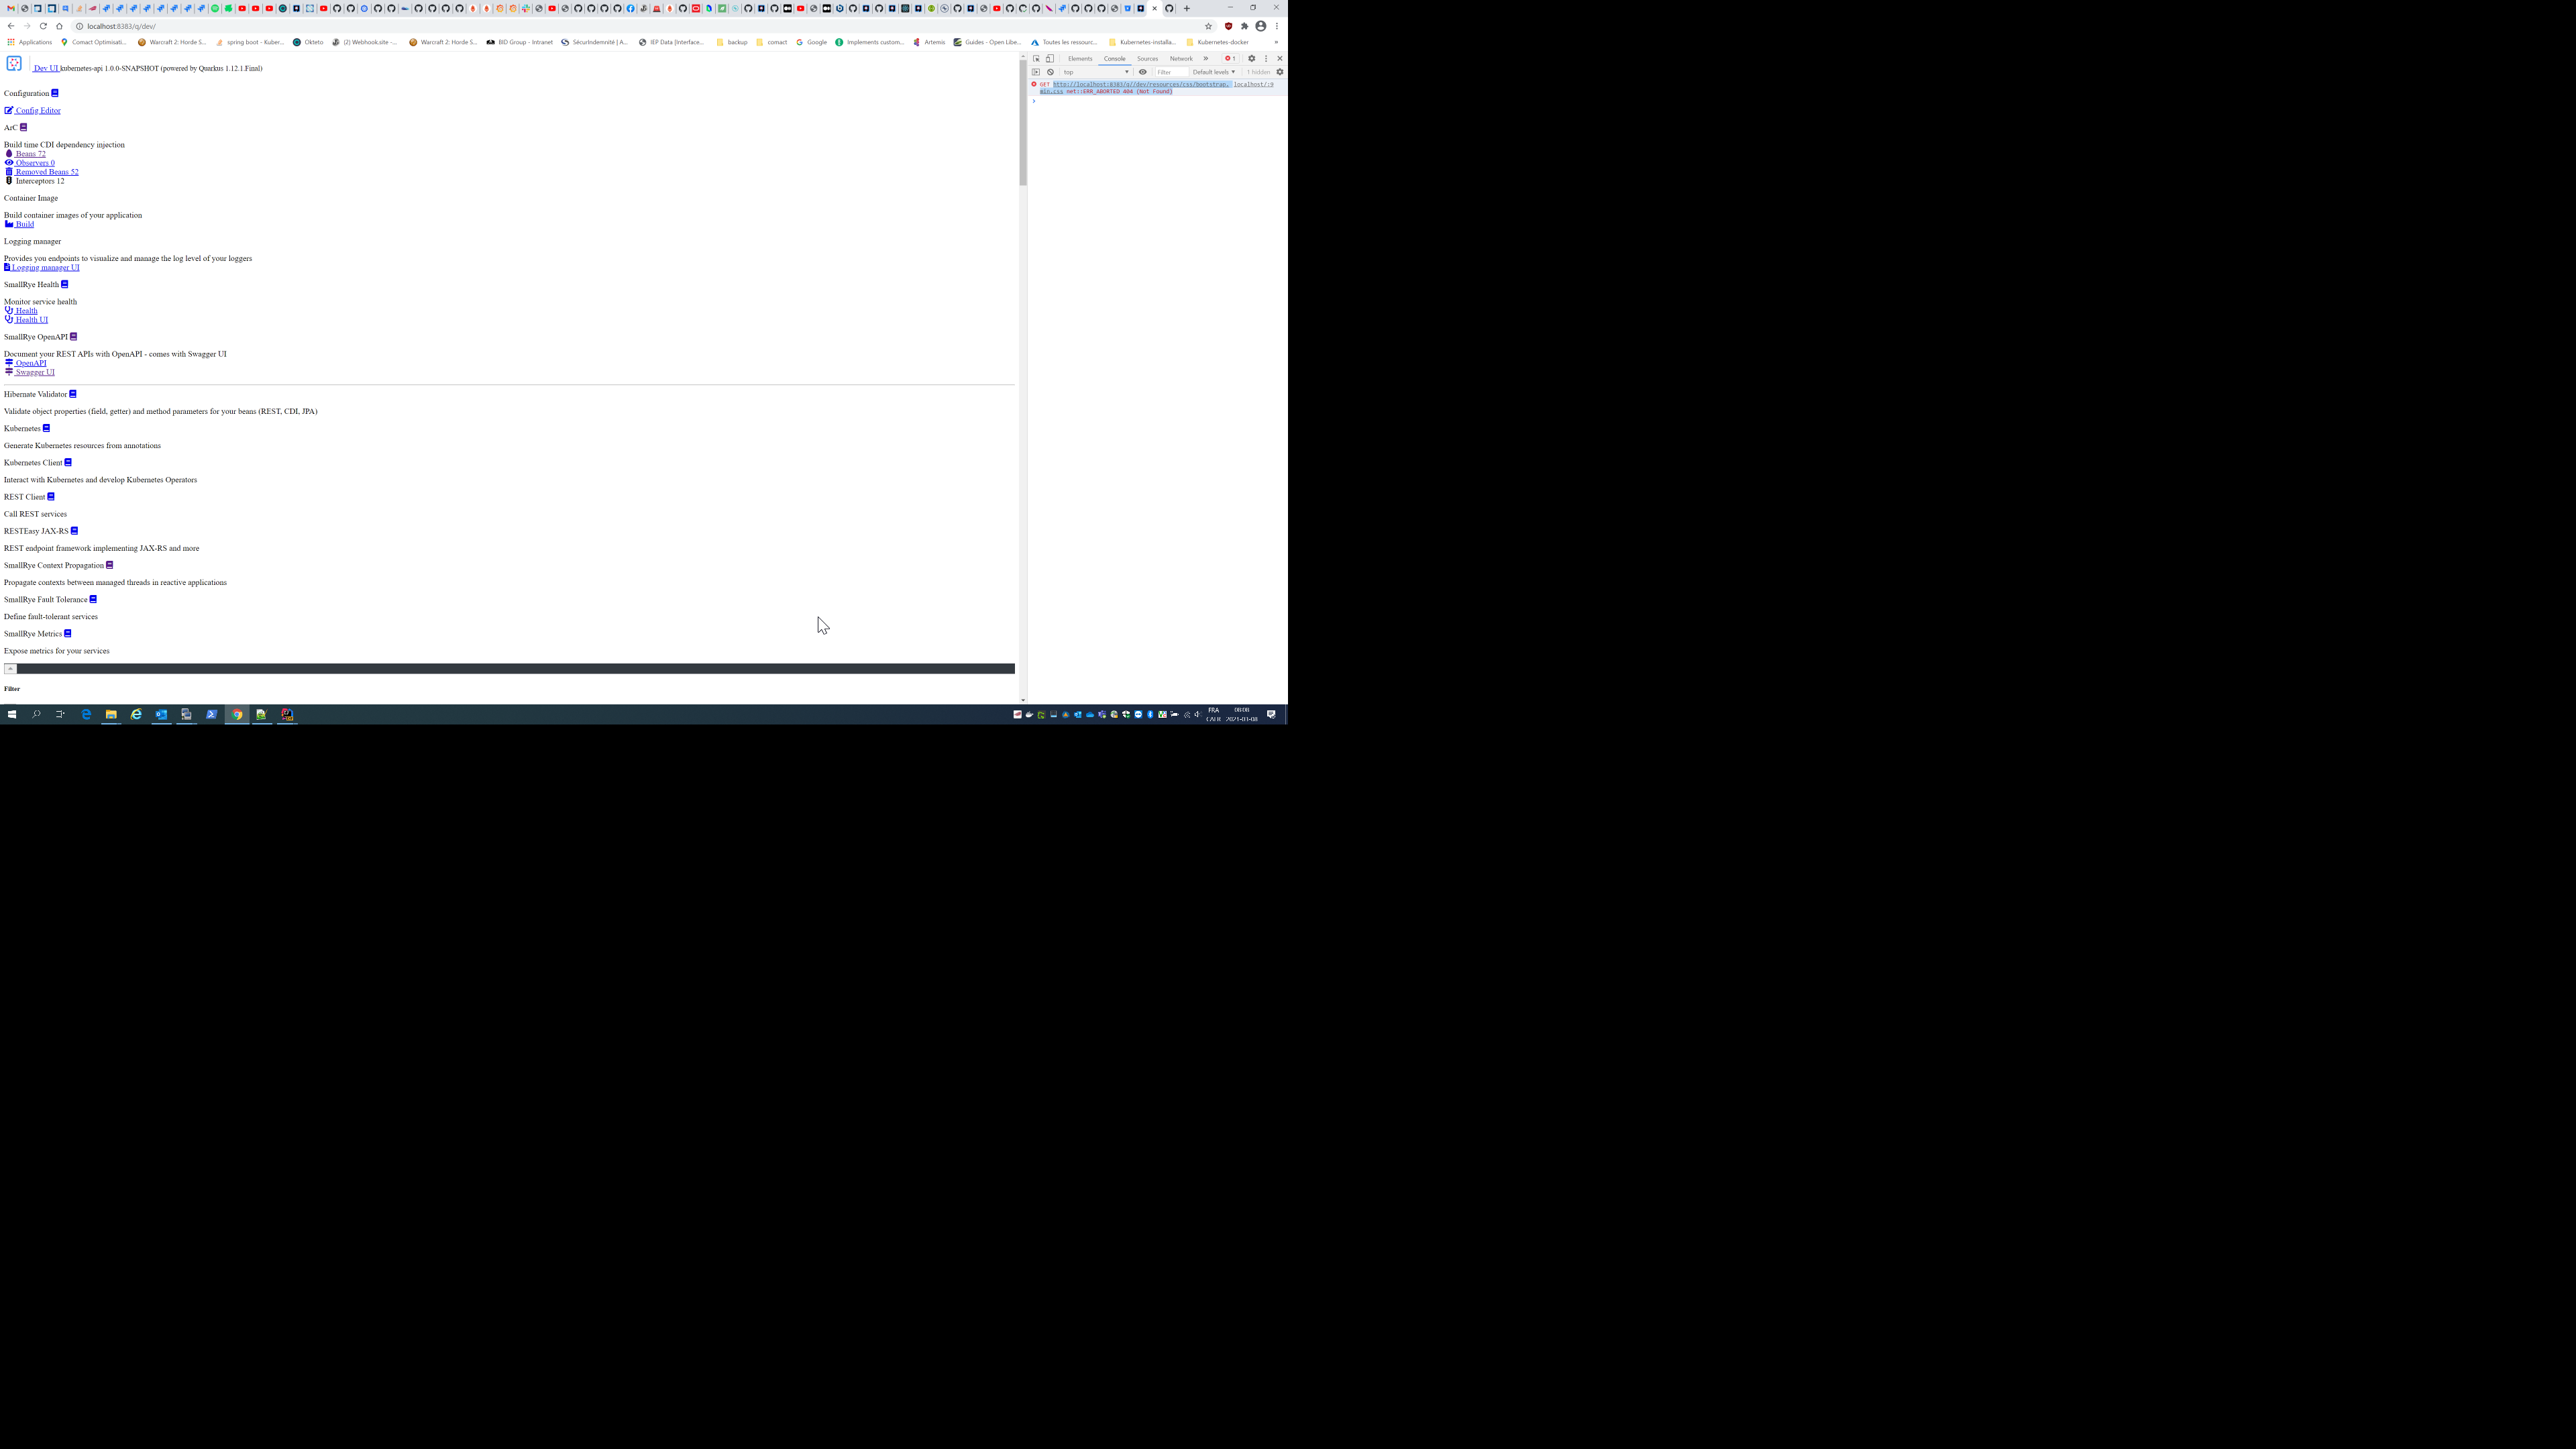Expand the Default levels dropdown
This screenshot has width=2576, height=1449.
(x=1213, y=72)
